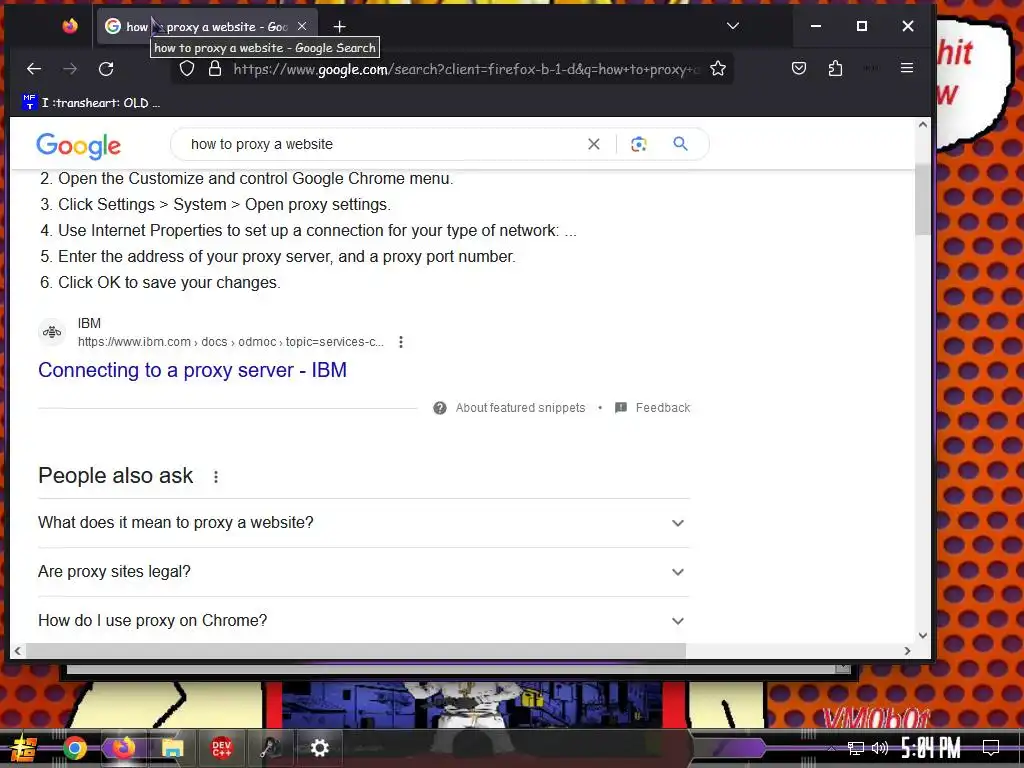Expand the list all tabs dropdown arrow
The image size is (1024, 768).
(x=733, y=26)
